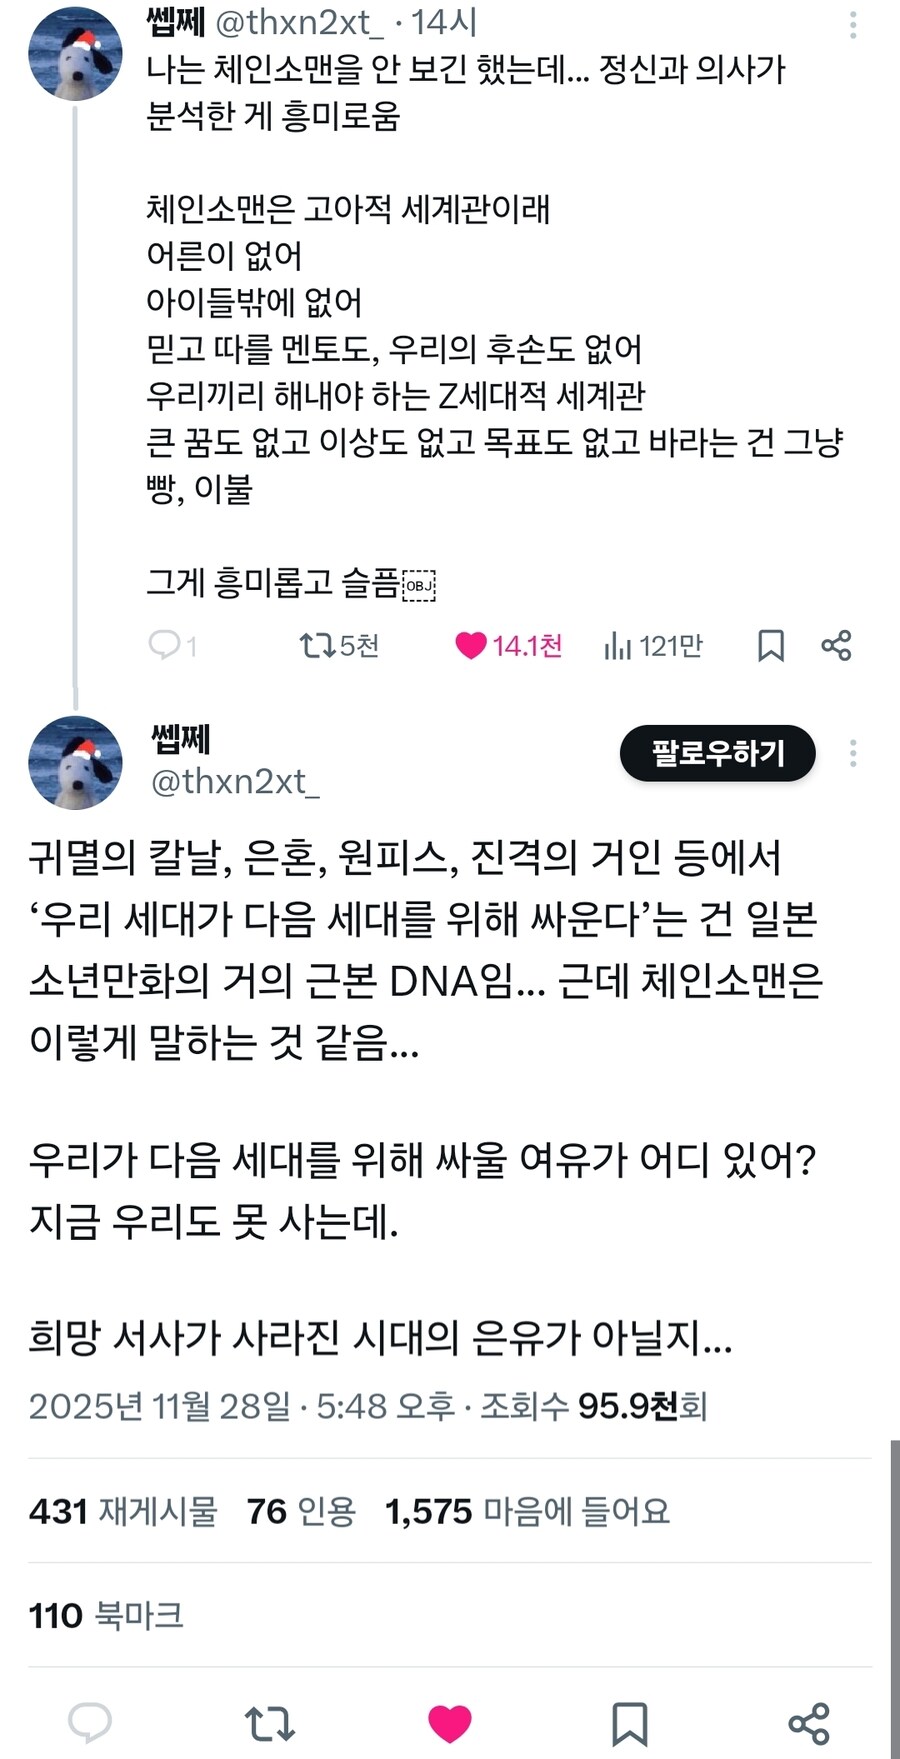The image size is (900, 1759).
Task: Open the reply icon on the first tweet
Action: point(166,646)
